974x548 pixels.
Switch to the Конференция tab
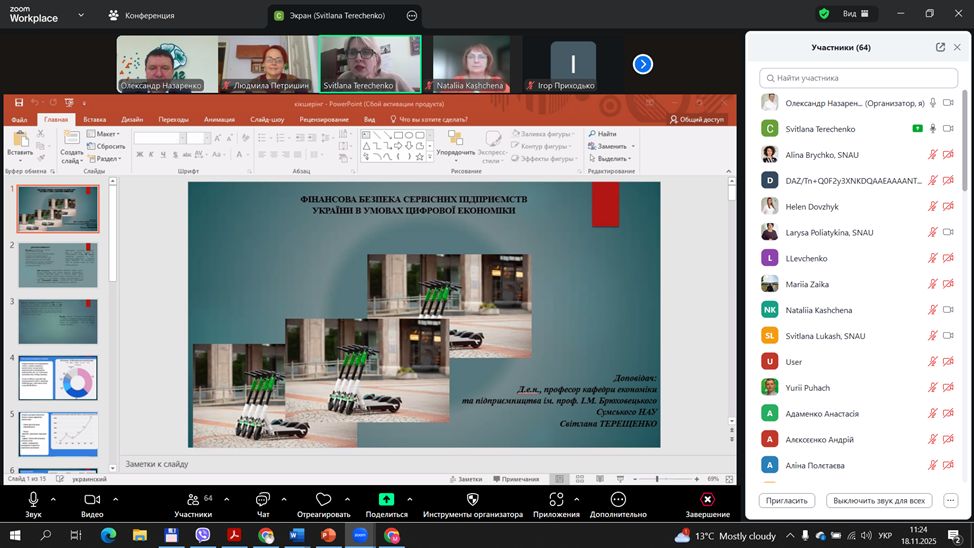tap(143, 15)
